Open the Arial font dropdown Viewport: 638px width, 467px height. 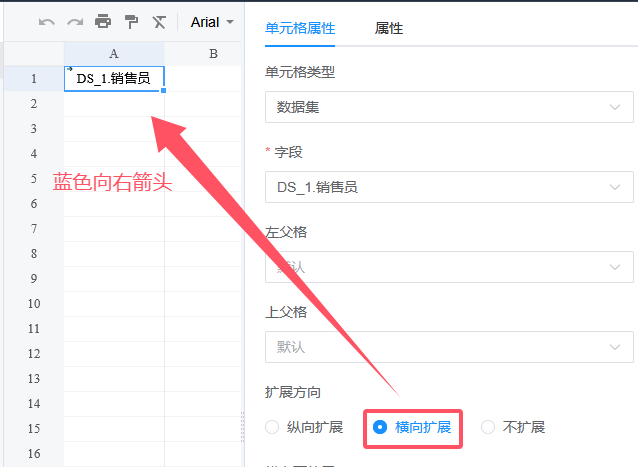point(211,22)
